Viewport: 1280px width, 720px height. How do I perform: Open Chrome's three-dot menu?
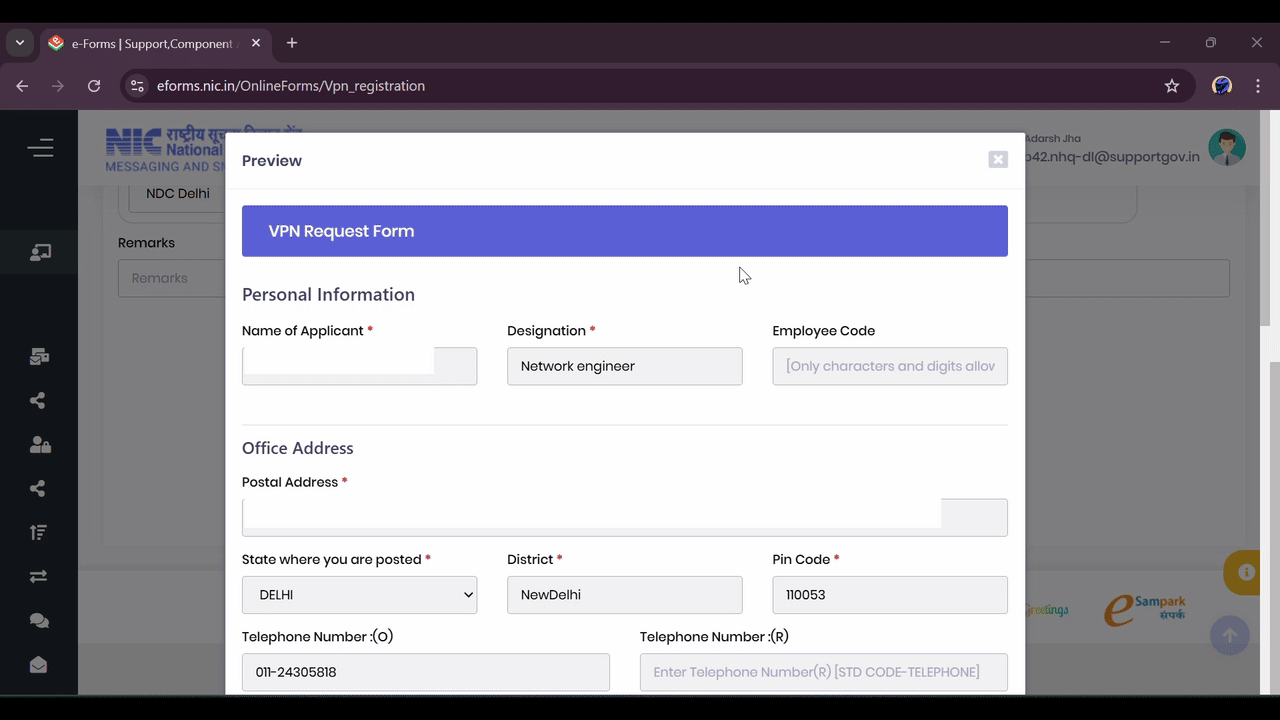[x=1258, y=85]
